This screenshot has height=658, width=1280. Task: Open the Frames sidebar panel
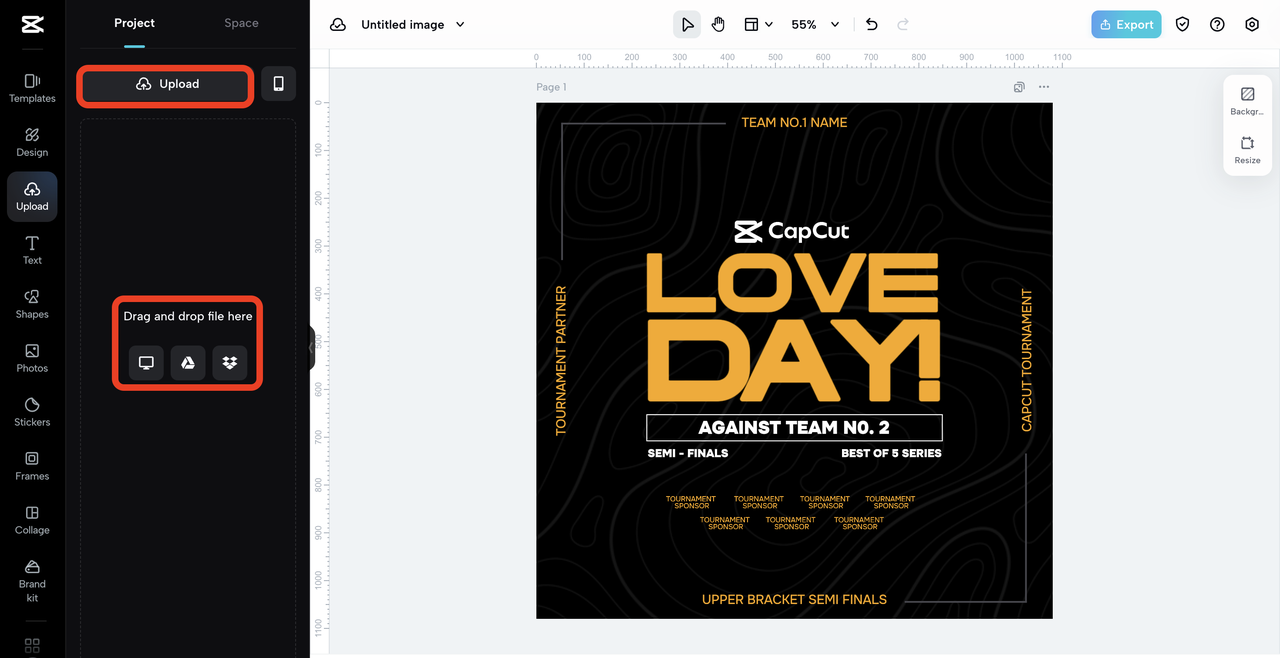click(x=32, y=466)
